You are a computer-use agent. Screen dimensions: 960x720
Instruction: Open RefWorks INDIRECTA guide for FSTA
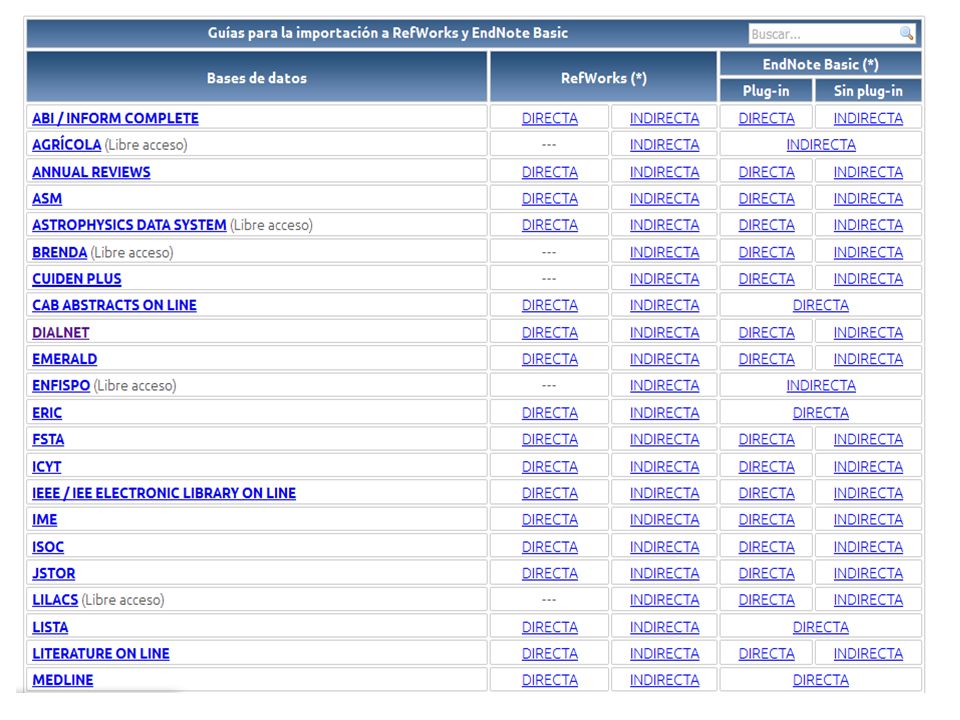tap(664, 440)
